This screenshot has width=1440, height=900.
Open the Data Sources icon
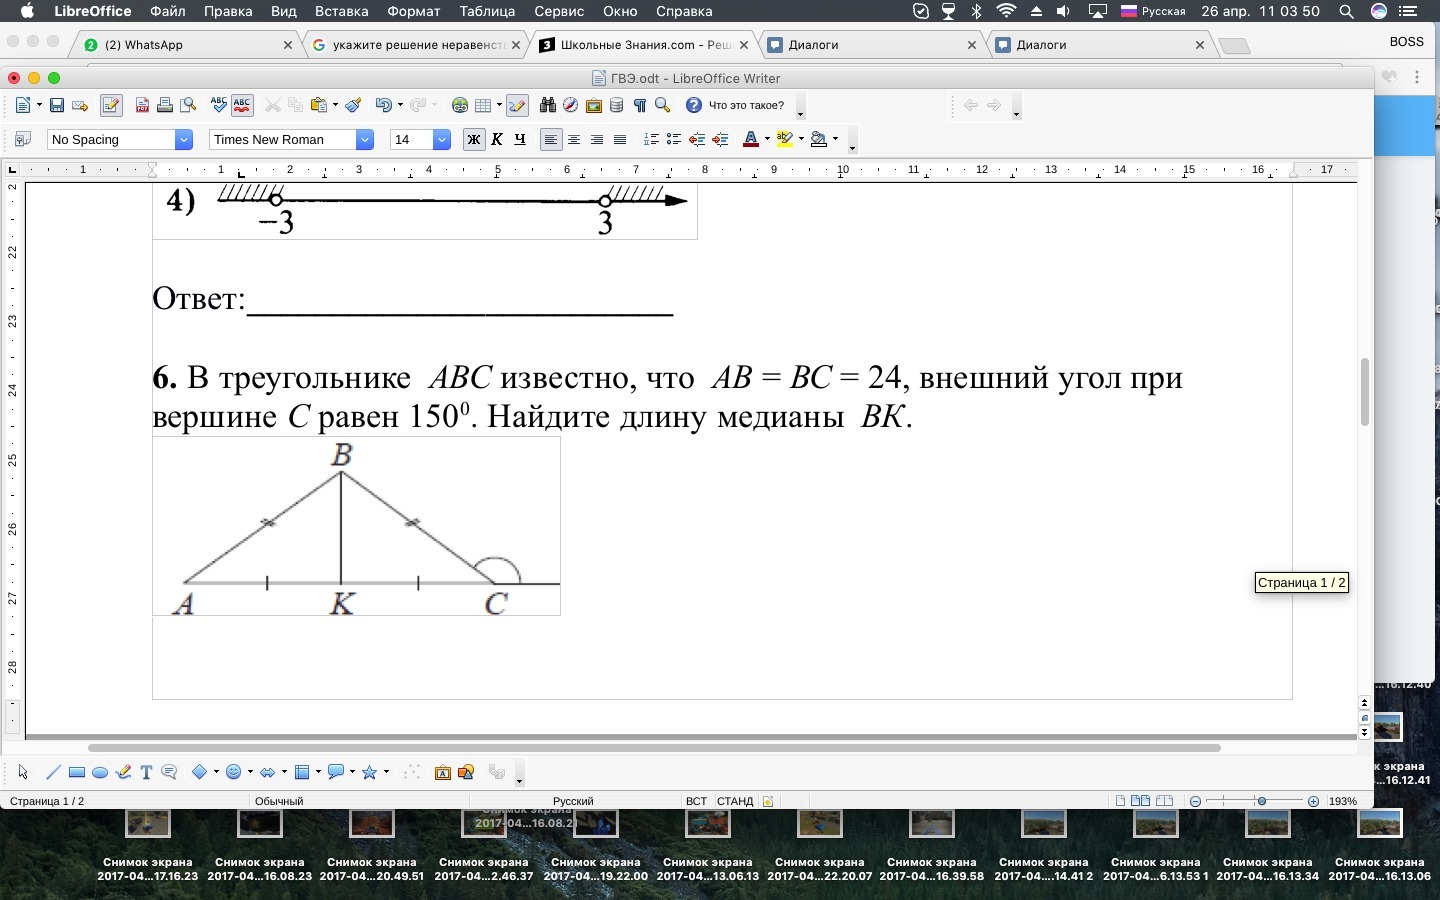(617, 105)
